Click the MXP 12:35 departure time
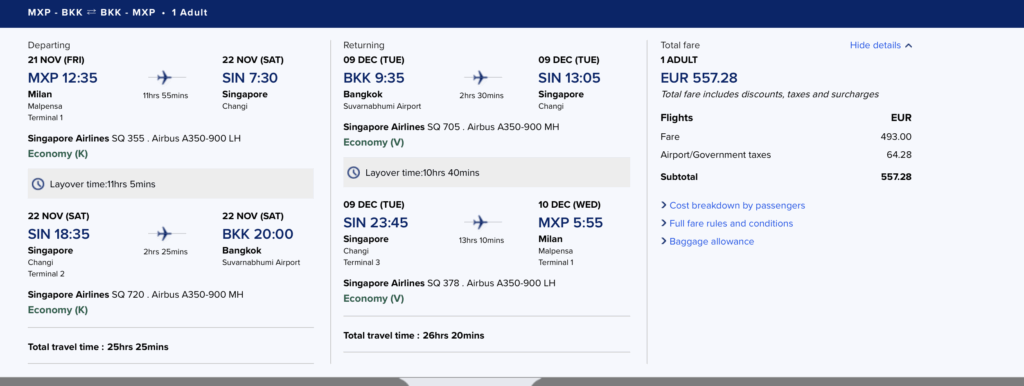 (x=63, y=78)
